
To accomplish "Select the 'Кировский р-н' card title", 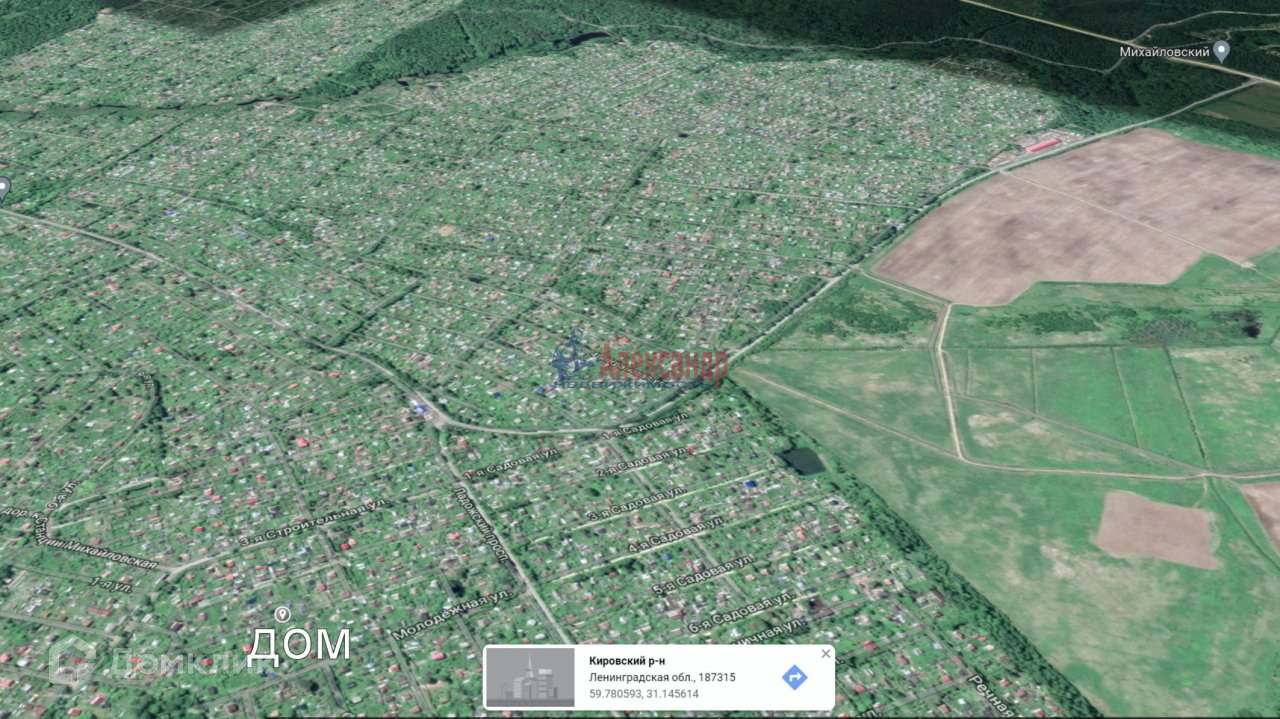I will (627, 661).
